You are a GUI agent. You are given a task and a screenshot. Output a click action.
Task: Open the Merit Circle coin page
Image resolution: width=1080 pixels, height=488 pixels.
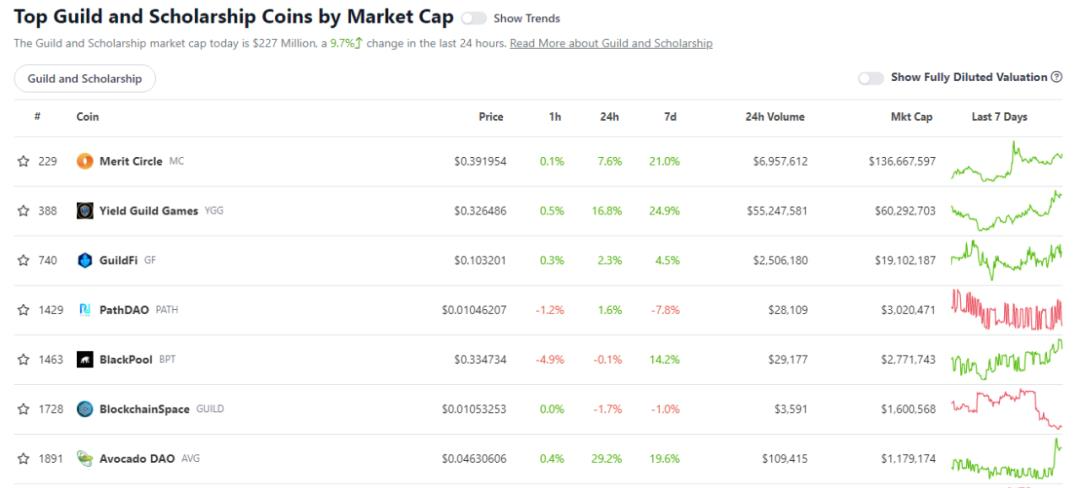pos(131,161)
